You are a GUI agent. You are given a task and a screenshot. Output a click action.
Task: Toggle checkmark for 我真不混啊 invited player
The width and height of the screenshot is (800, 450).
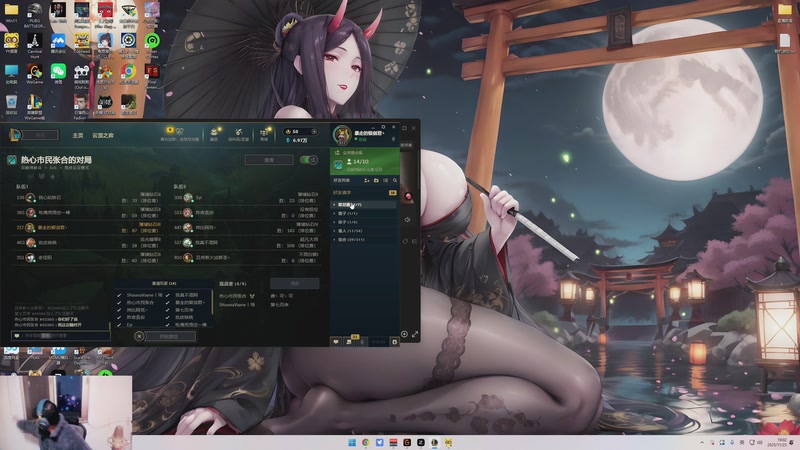coord(167,295)
